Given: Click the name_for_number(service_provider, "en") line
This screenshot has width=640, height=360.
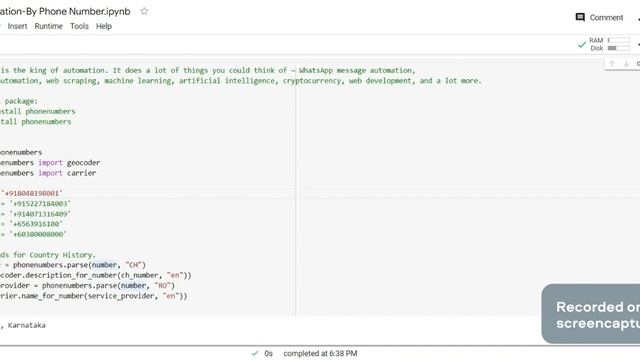Looking at the screenshot, I should pyautogui.click(x=93, y=296).
